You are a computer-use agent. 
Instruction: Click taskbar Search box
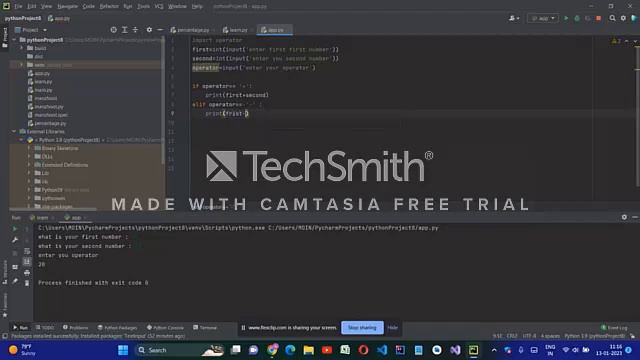point(180,350)
